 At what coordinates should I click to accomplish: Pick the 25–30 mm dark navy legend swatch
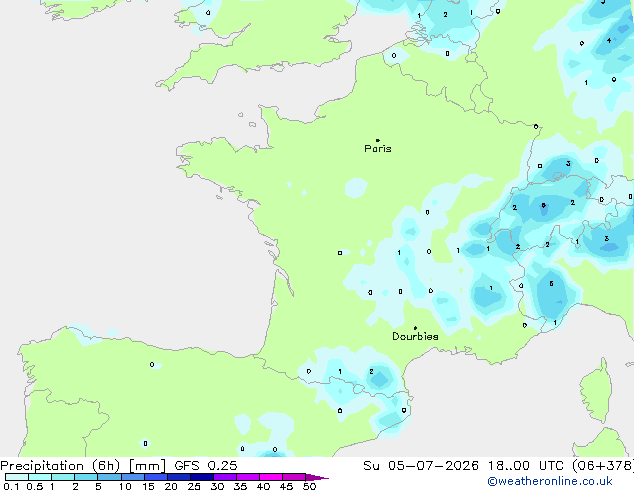[x=202, y=477]
